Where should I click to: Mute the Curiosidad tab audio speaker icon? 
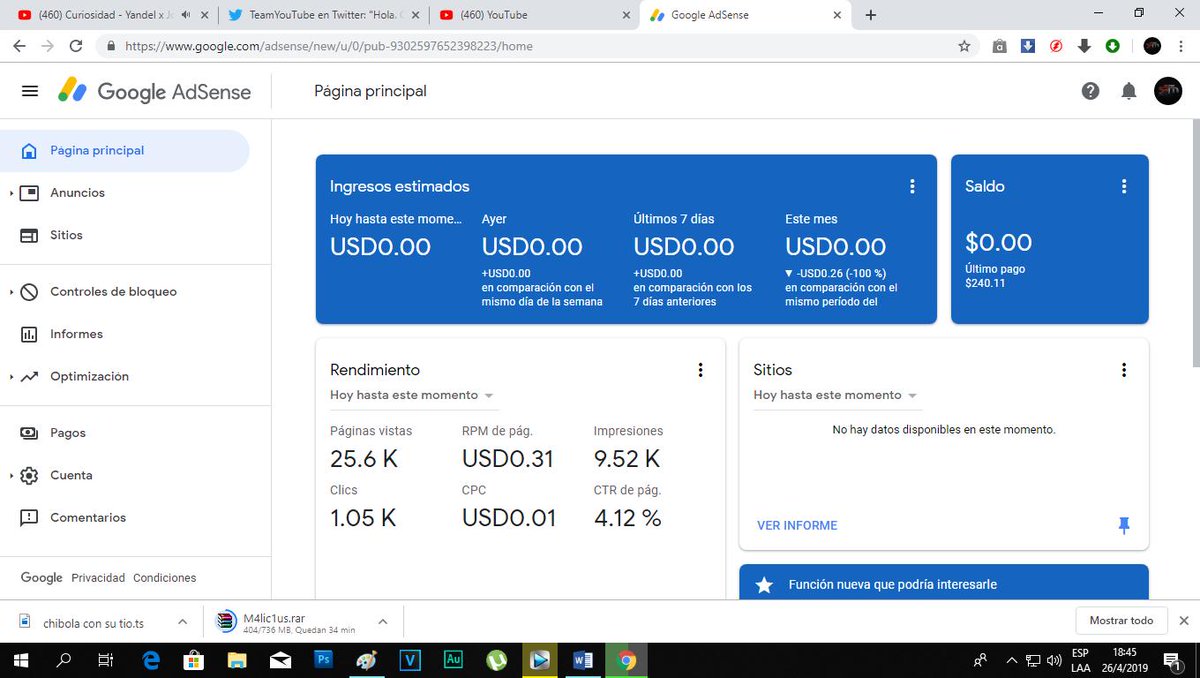[x=187, y=15]
